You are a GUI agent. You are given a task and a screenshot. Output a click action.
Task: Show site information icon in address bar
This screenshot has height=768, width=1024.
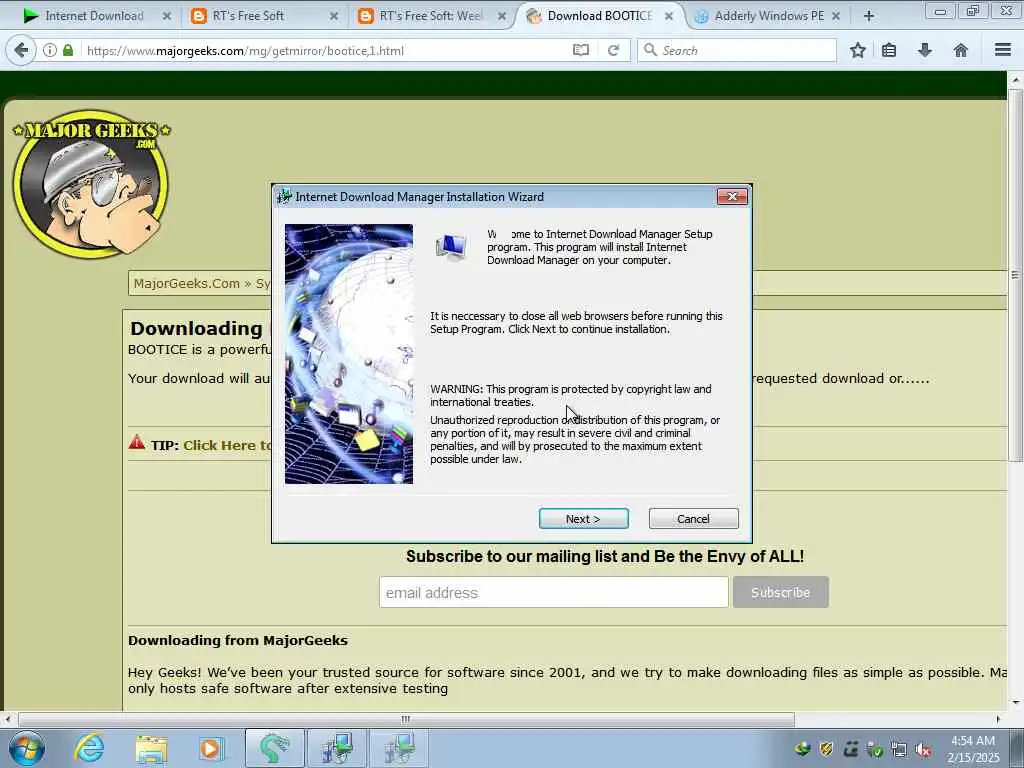[50, 50]
